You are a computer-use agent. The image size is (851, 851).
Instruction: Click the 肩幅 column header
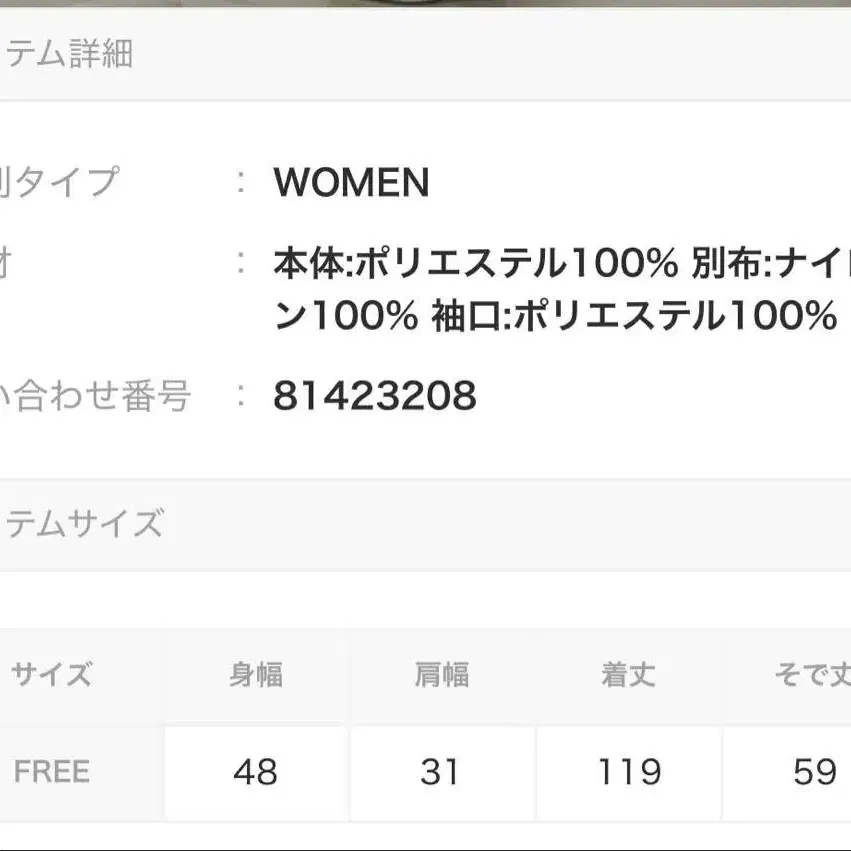pyautogui.click(x=441, y=675)
